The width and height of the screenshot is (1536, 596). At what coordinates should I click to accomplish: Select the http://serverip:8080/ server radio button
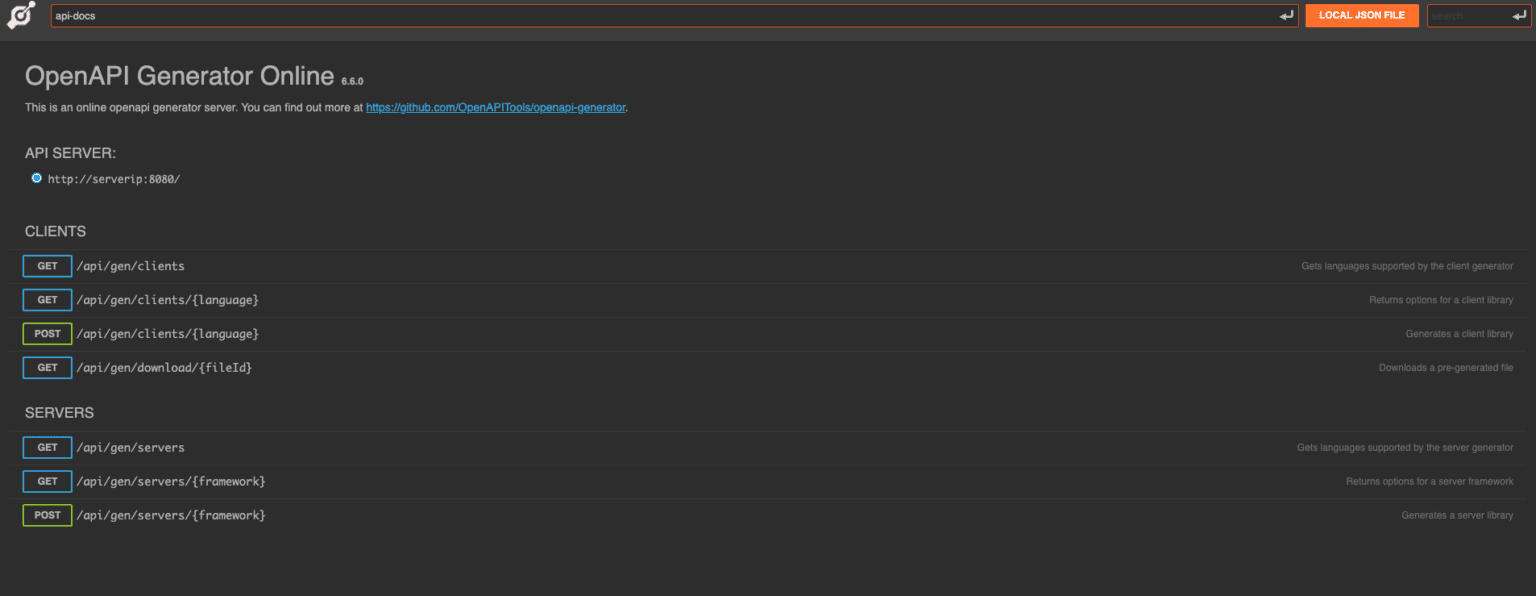(36, 178)
